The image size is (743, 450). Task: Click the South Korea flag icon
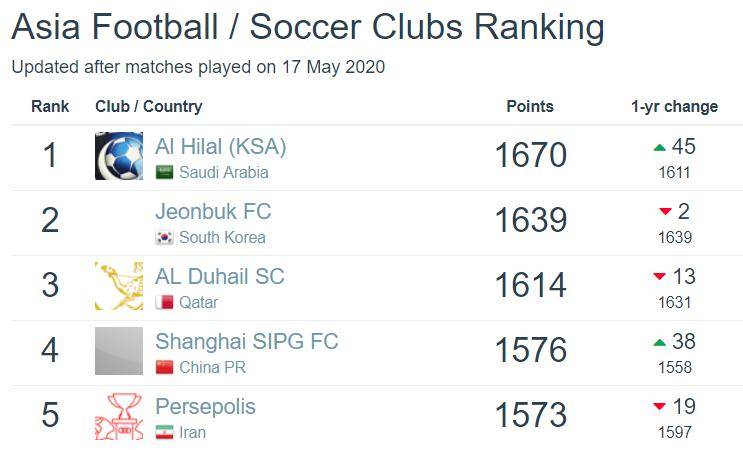(x=164, y=237)
